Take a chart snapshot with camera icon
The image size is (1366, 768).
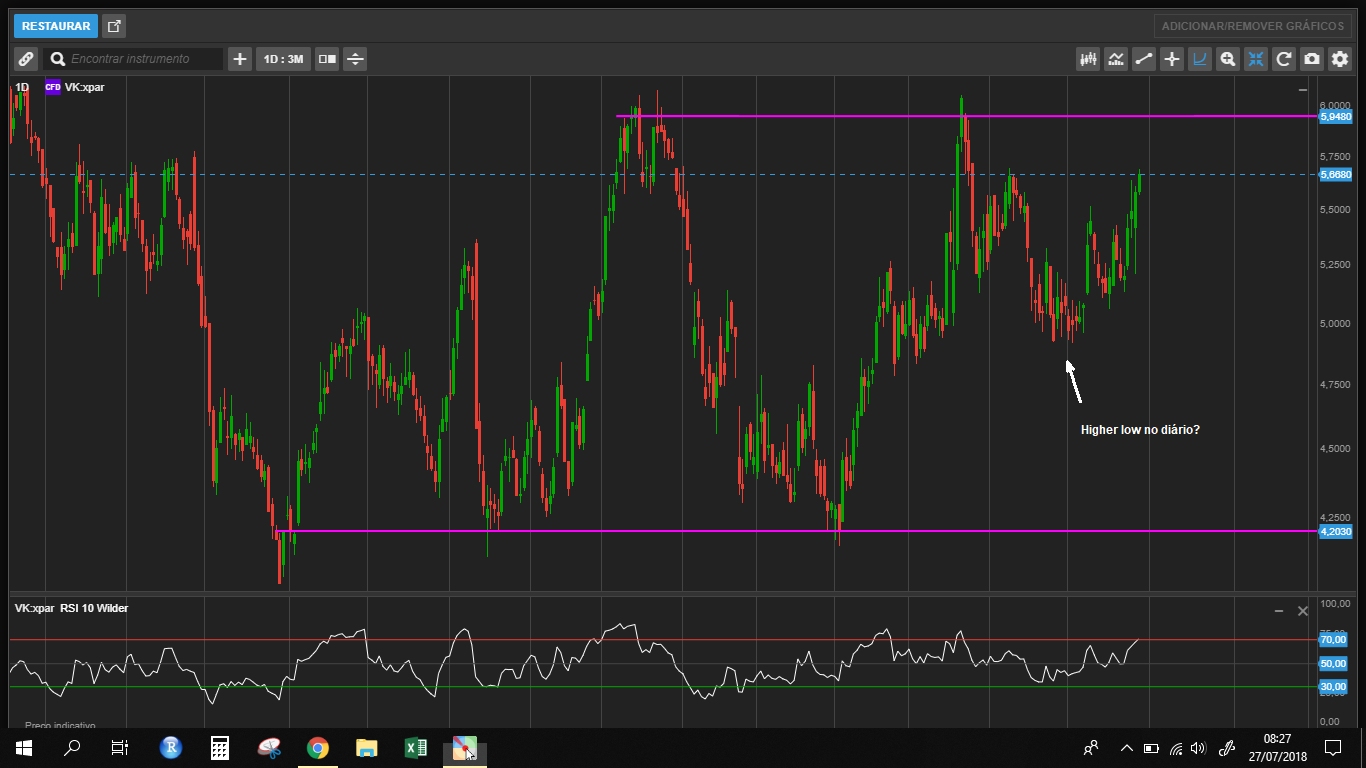click(x=1312, y=59)
